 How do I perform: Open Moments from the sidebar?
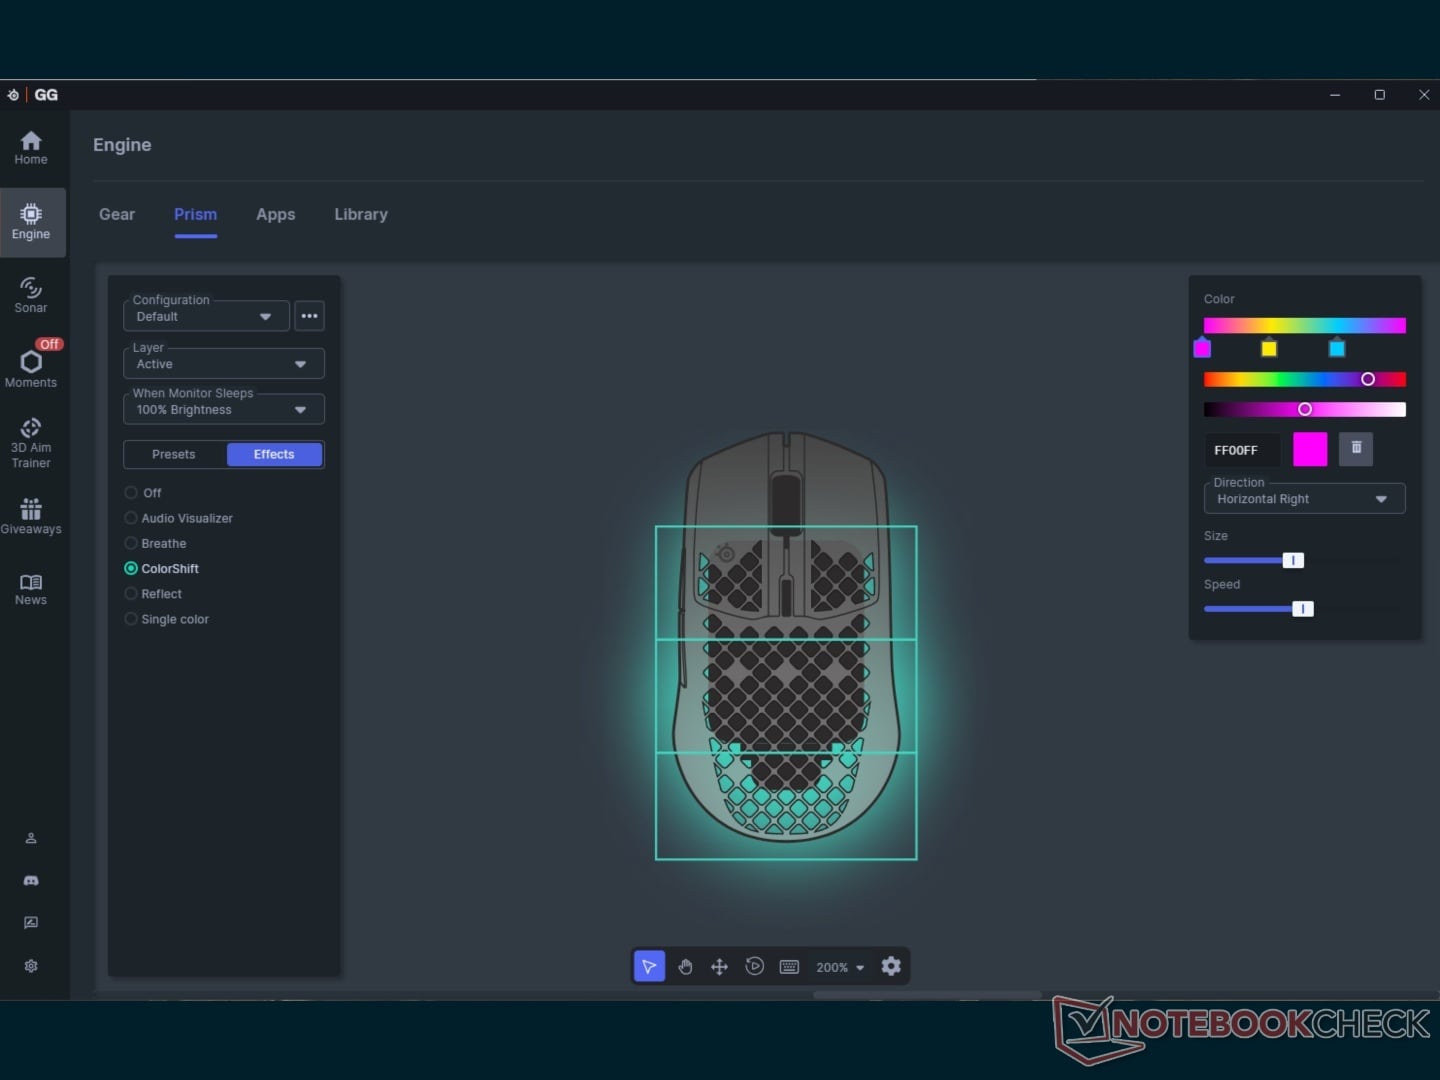[x=31, y=364]
